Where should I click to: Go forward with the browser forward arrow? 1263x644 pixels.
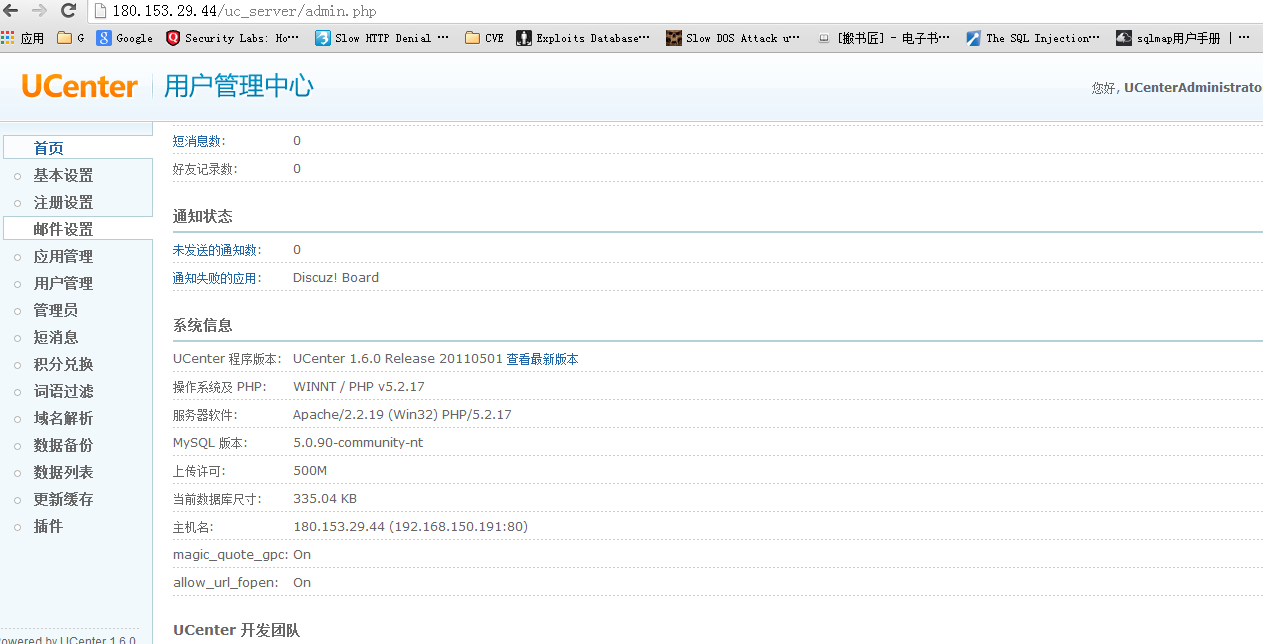(x=39, y=11)
